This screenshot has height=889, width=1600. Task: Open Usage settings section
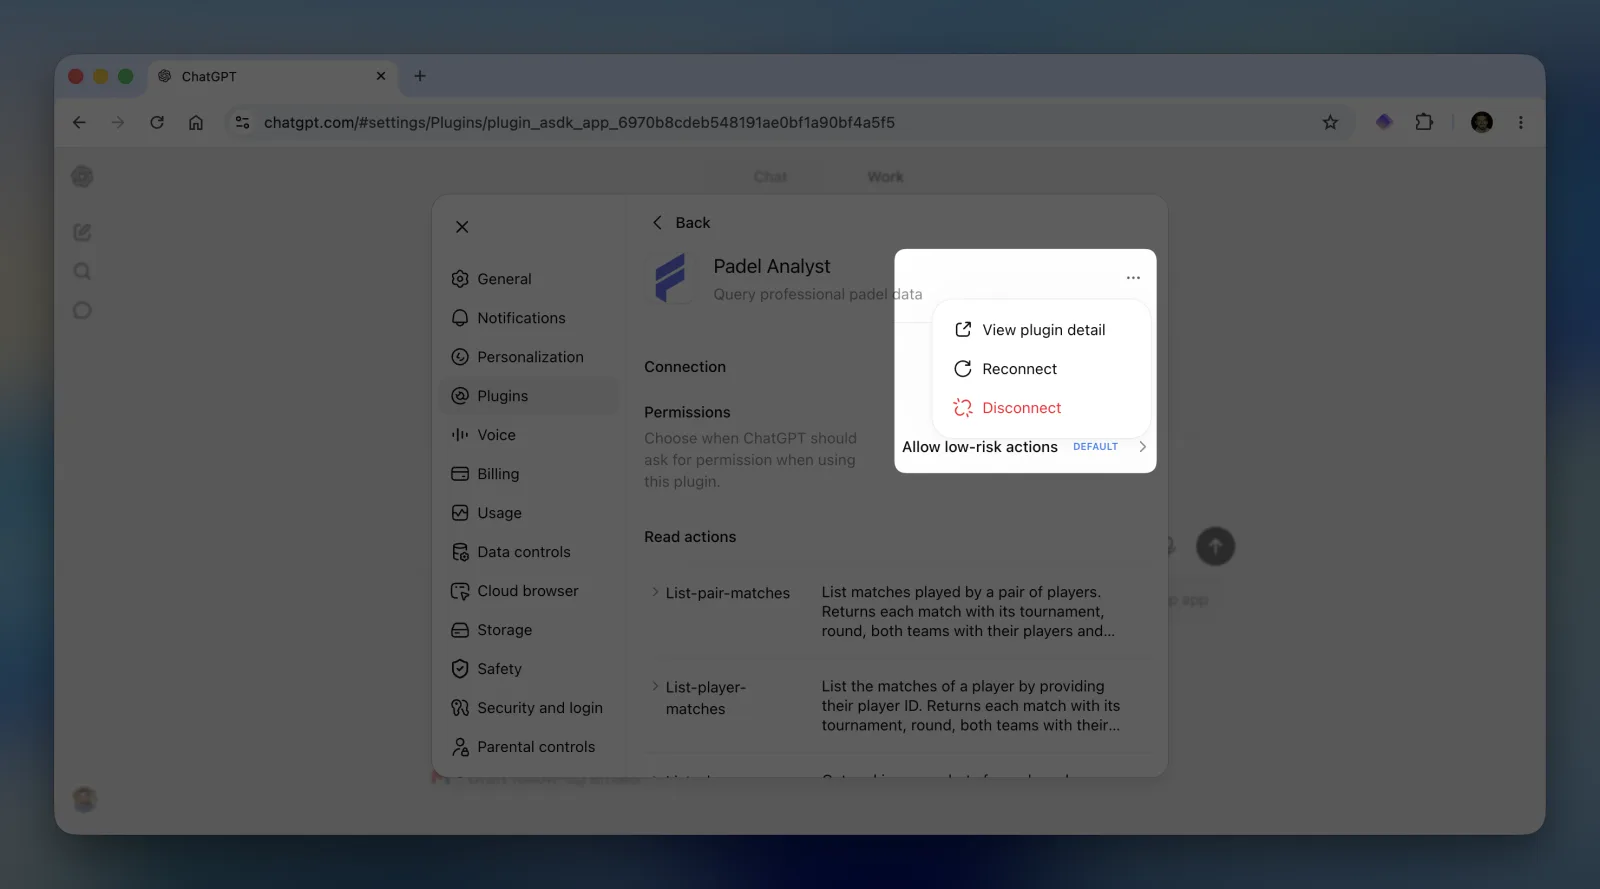tap(529, 513)
